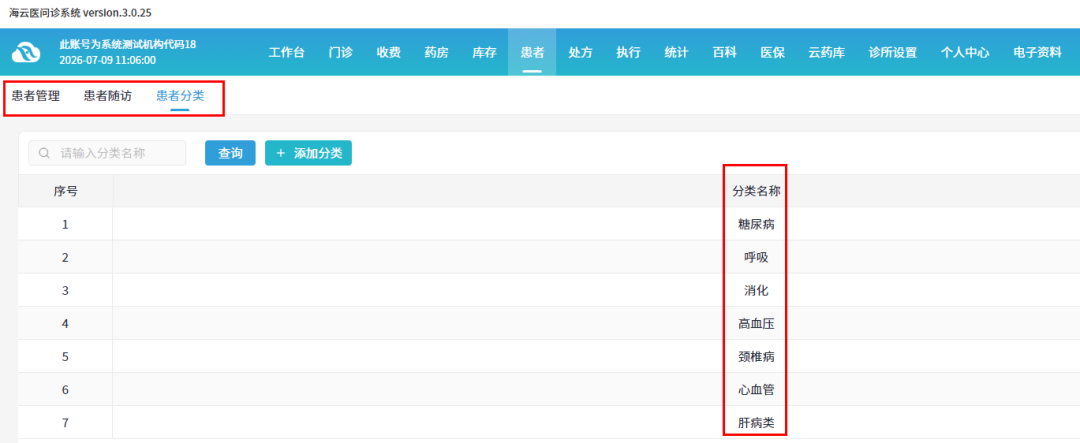The image size is (1080, 443).
Task: Click sequence number 5 cell
Action: [x=65, y=357]
